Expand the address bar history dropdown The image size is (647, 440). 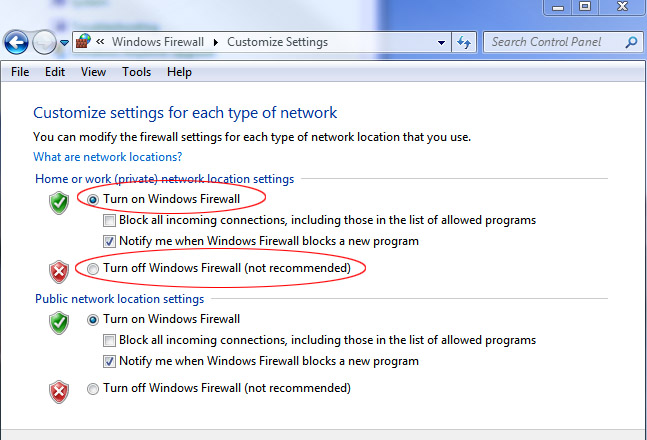point(441,43)
